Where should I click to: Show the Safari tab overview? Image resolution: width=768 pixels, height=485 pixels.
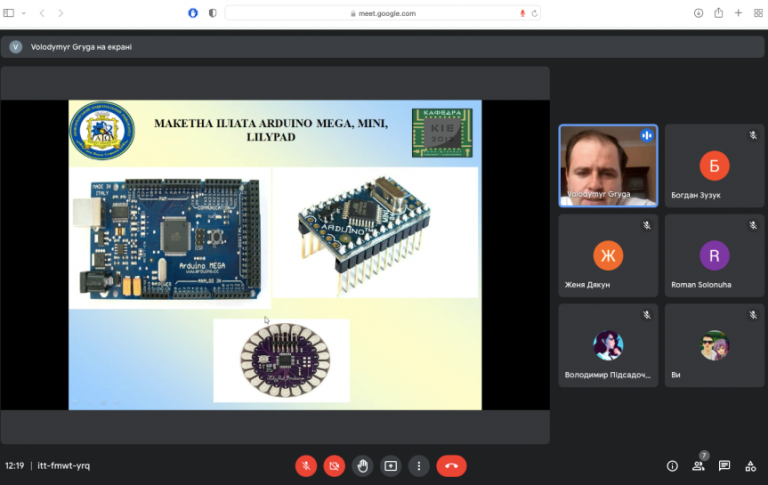coord(758,13)
